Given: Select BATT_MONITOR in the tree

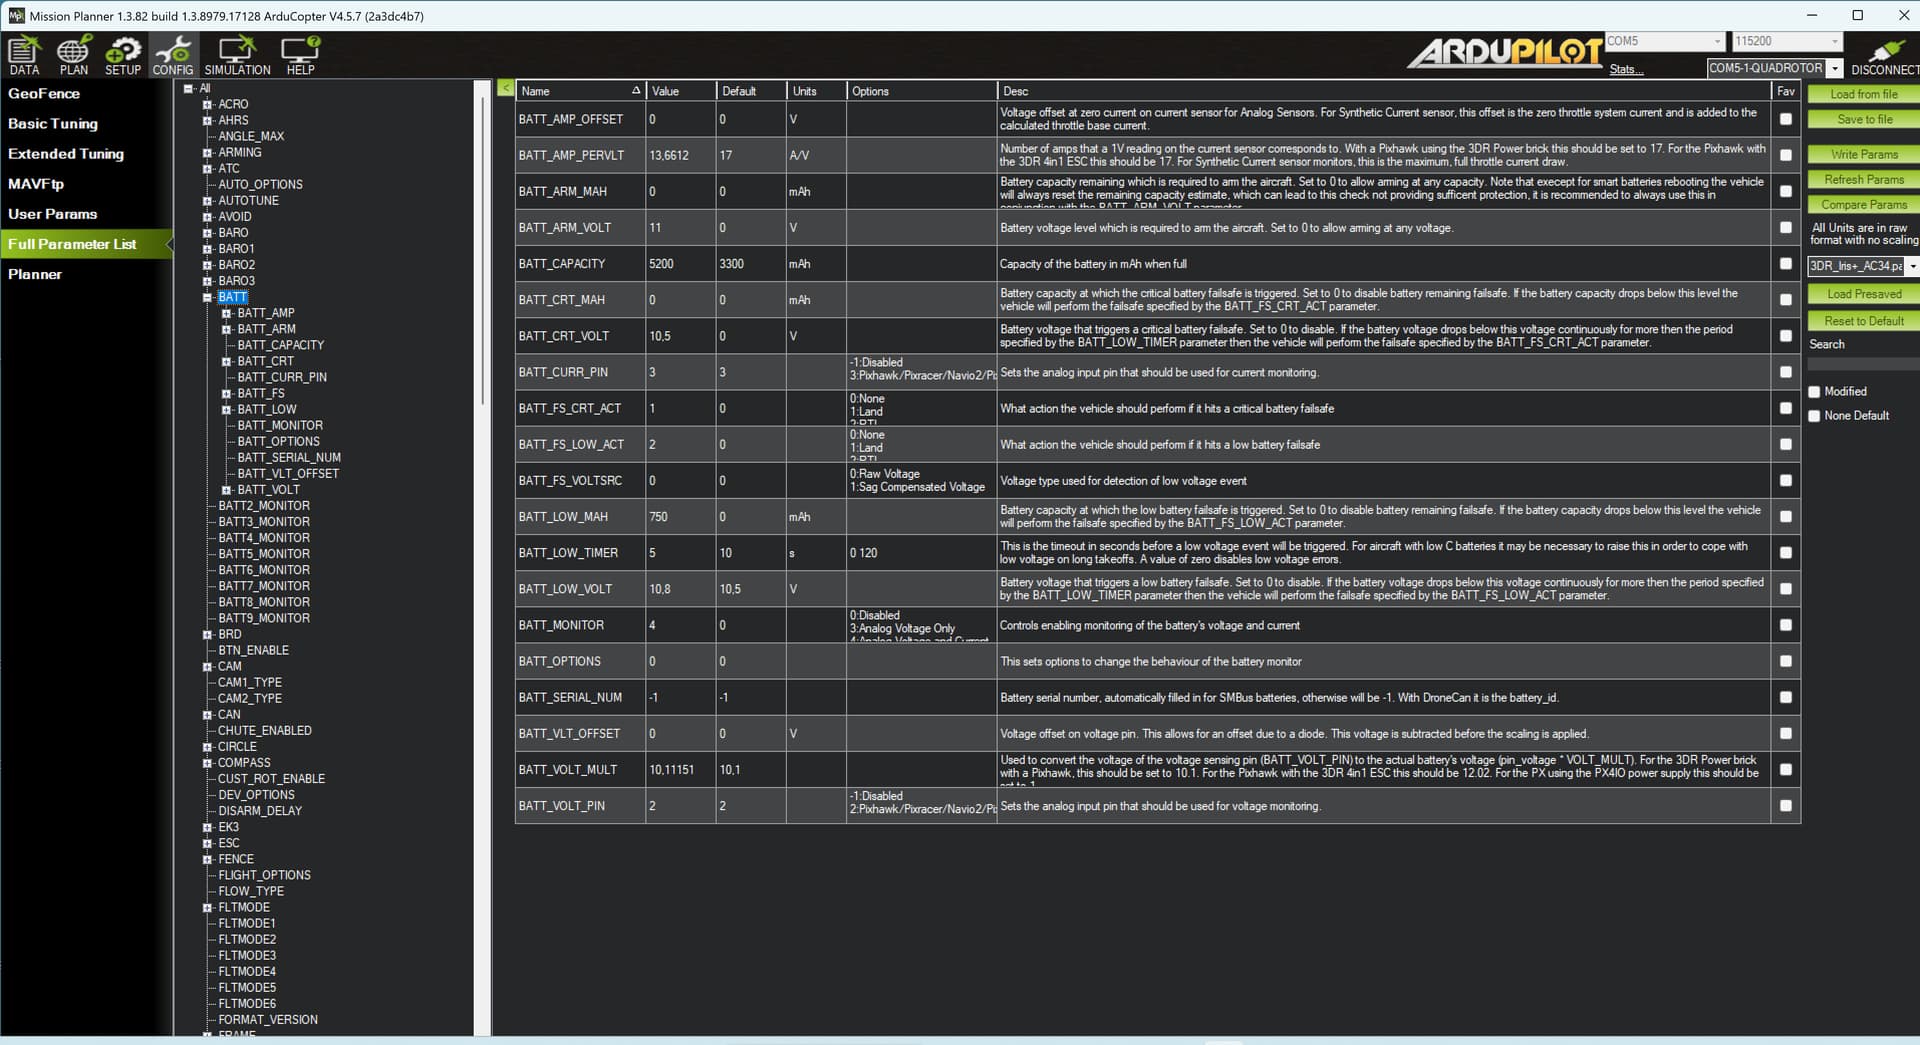Looking at the screenshot, I should 280,426.
